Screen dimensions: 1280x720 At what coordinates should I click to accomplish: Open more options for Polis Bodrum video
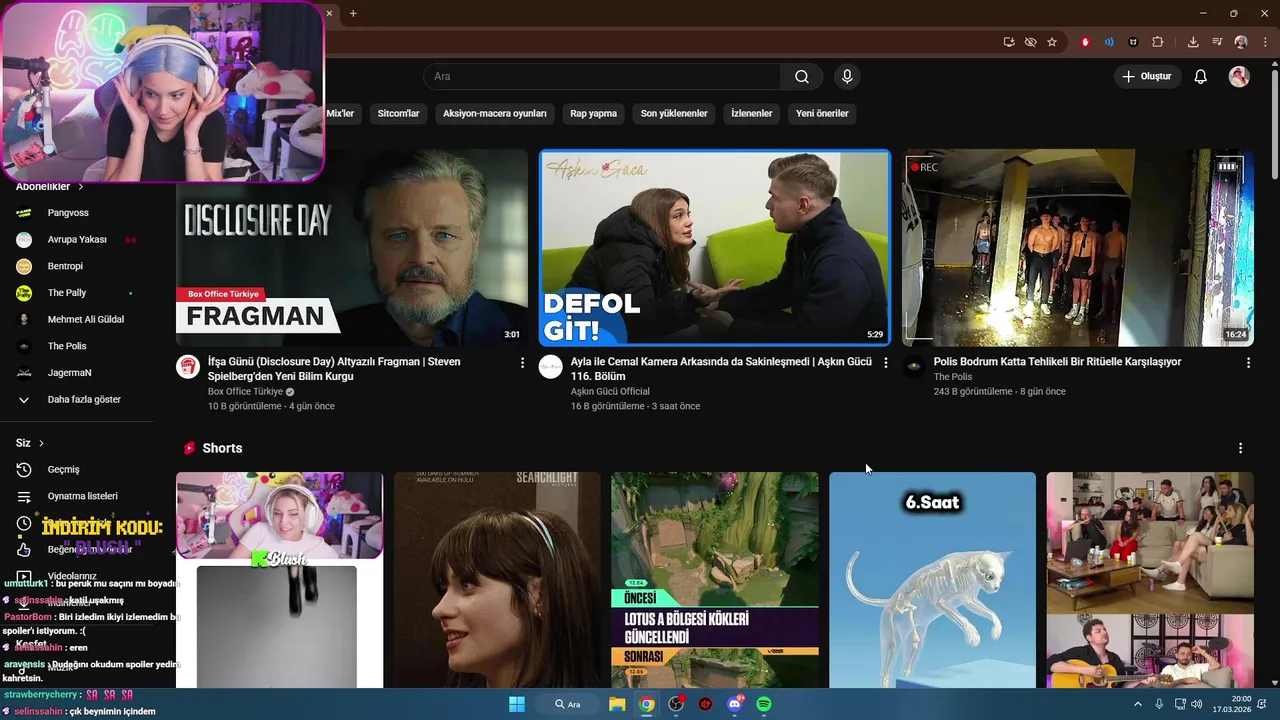click(x=1248, y=363)
